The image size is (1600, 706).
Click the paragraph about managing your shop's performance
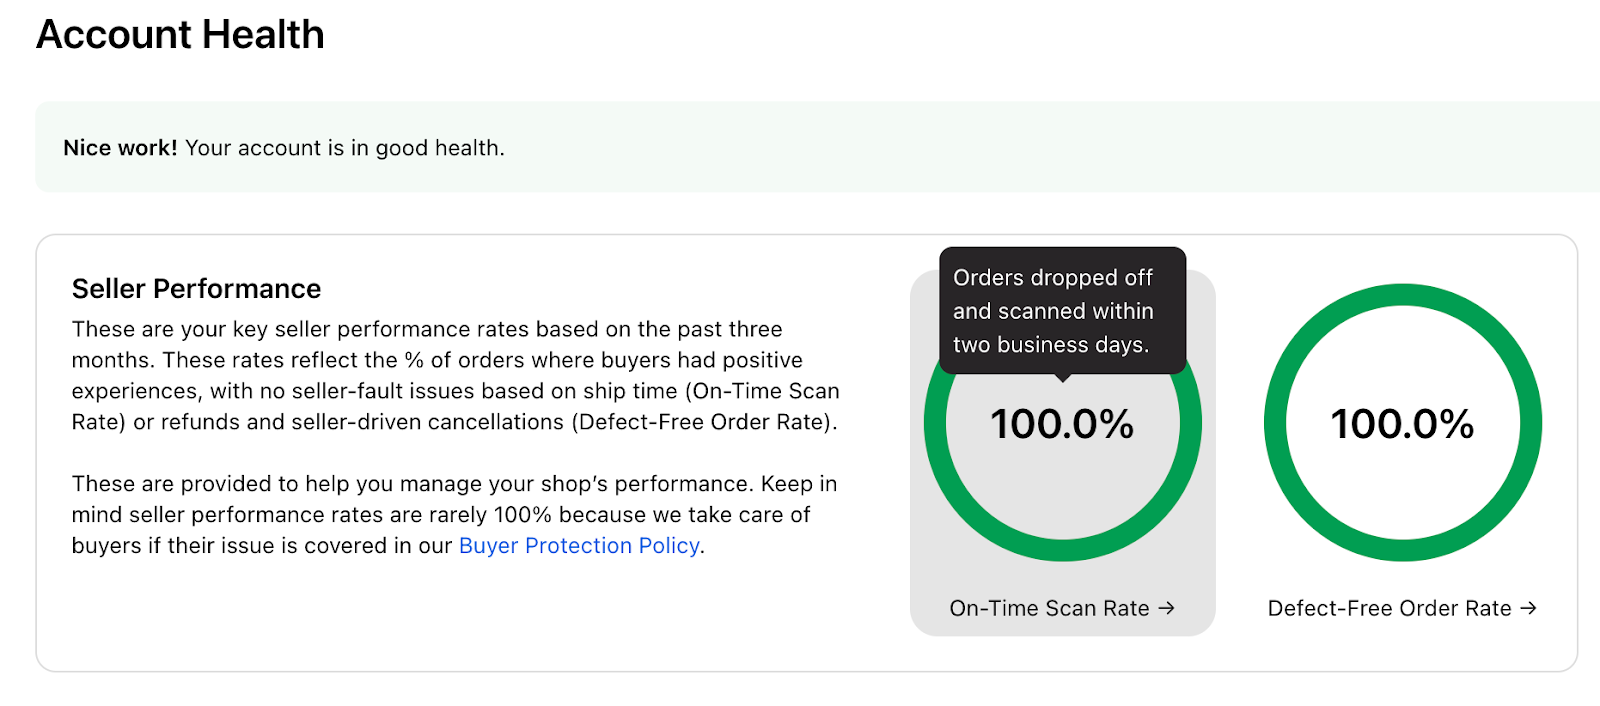(x=455, y=514)
